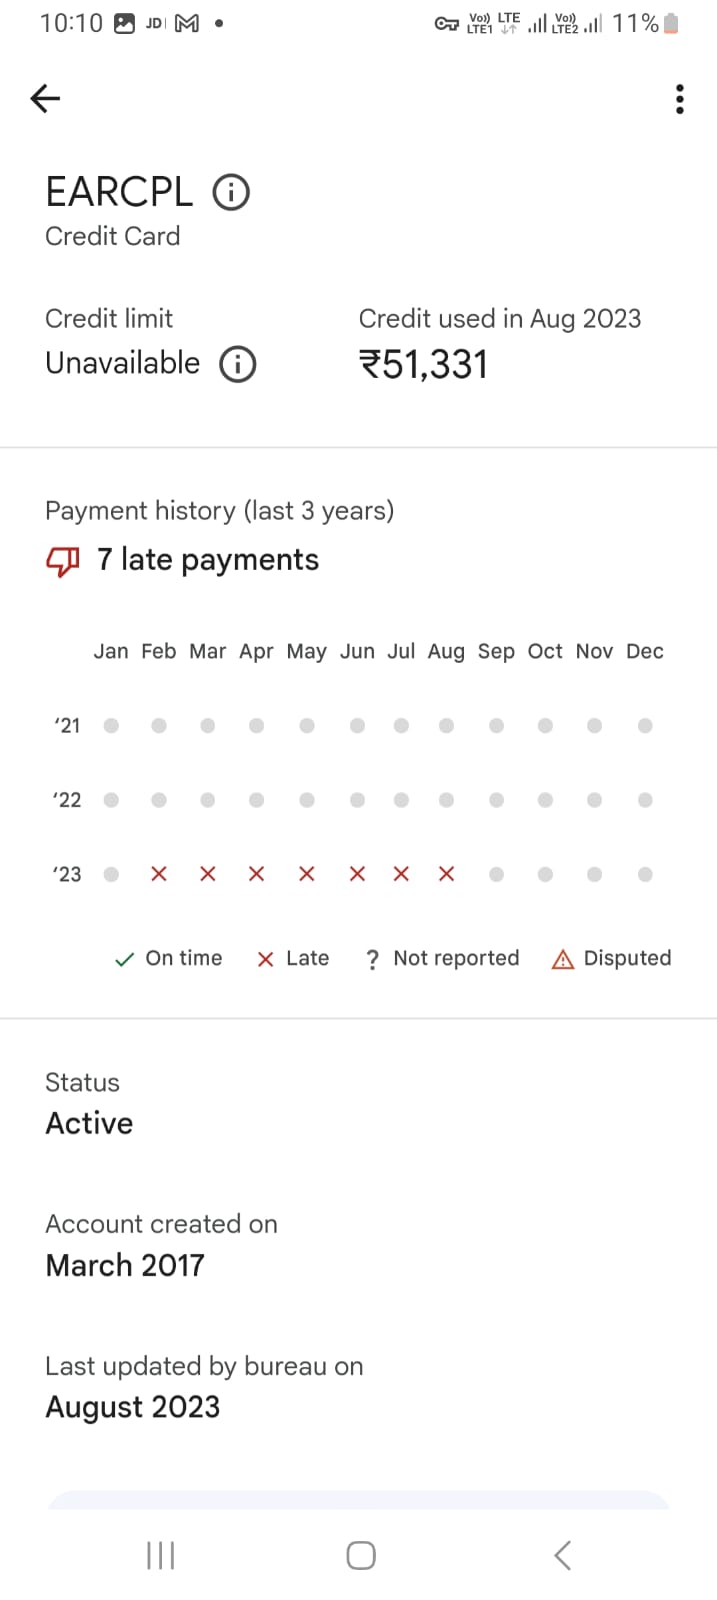Tap the Aug '23 late payment mark
Image resolution: width=717 pixels, height=1600 pixels.
point(446,874)
